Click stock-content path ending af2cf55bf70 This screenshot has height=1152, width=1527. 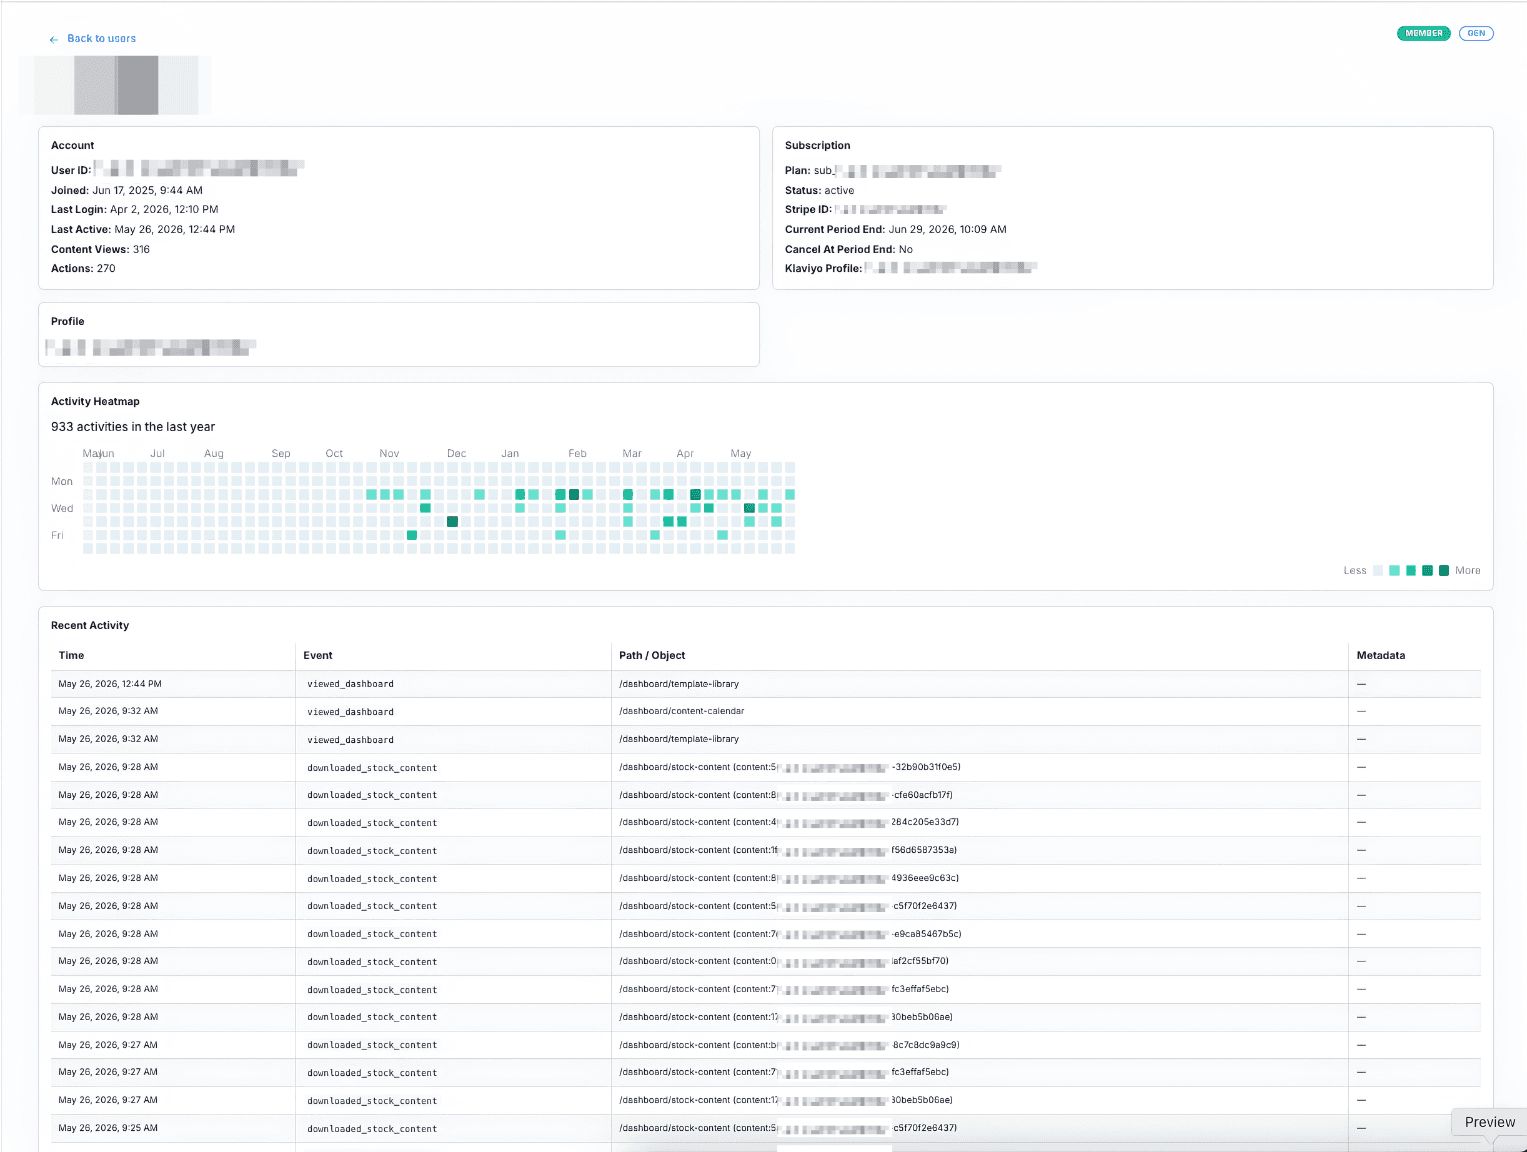[784, 961]
